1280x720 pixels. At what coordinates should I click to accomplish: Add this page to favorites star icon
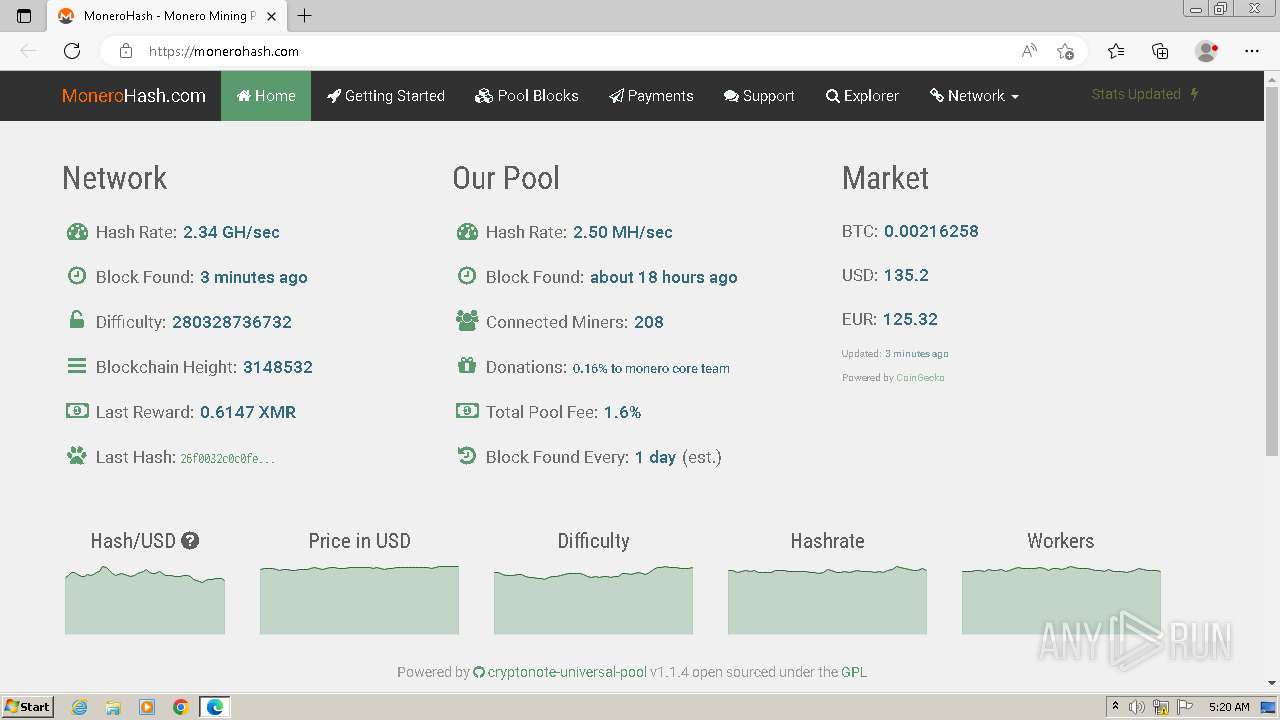(1065, 51)
